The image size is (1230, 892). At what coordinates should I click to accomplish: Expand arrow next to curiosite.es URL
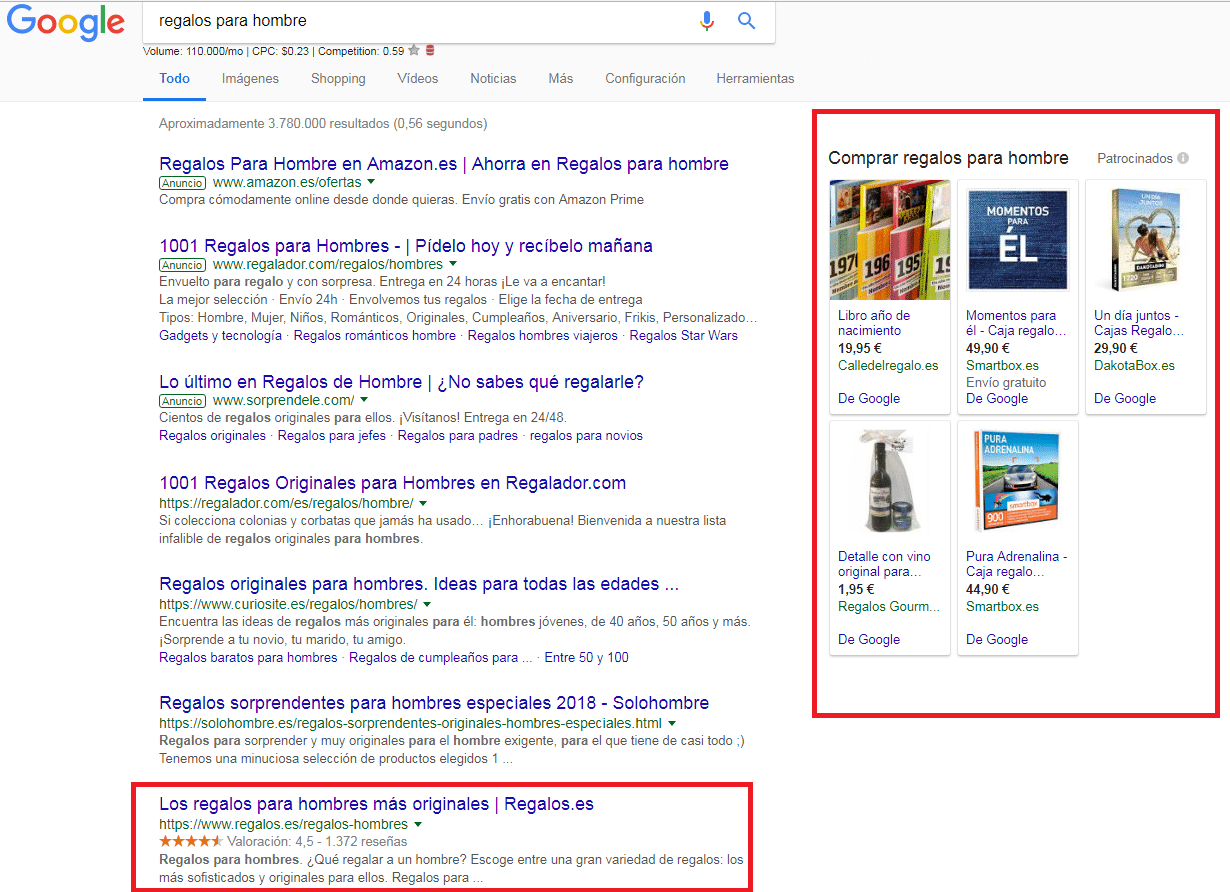click(x=427, y=604)
